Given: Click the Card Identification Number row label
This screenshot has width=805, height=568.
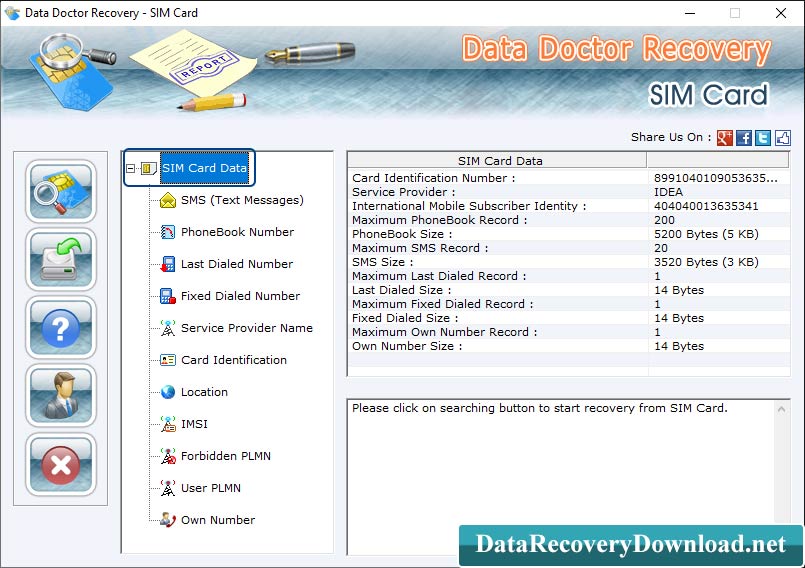Looking at the screenshot, I should coord(433,178).
